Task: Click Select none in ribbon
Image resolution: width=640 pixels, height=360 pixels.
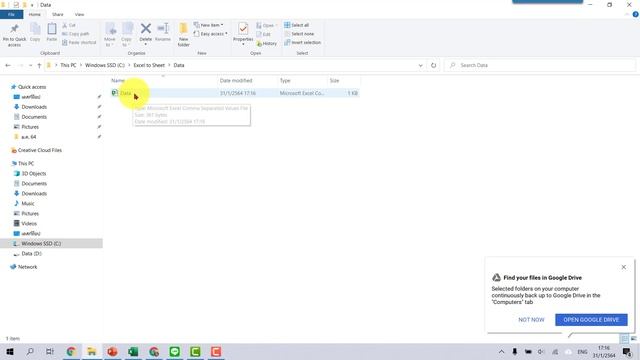Action: click(x=299, y=34)
